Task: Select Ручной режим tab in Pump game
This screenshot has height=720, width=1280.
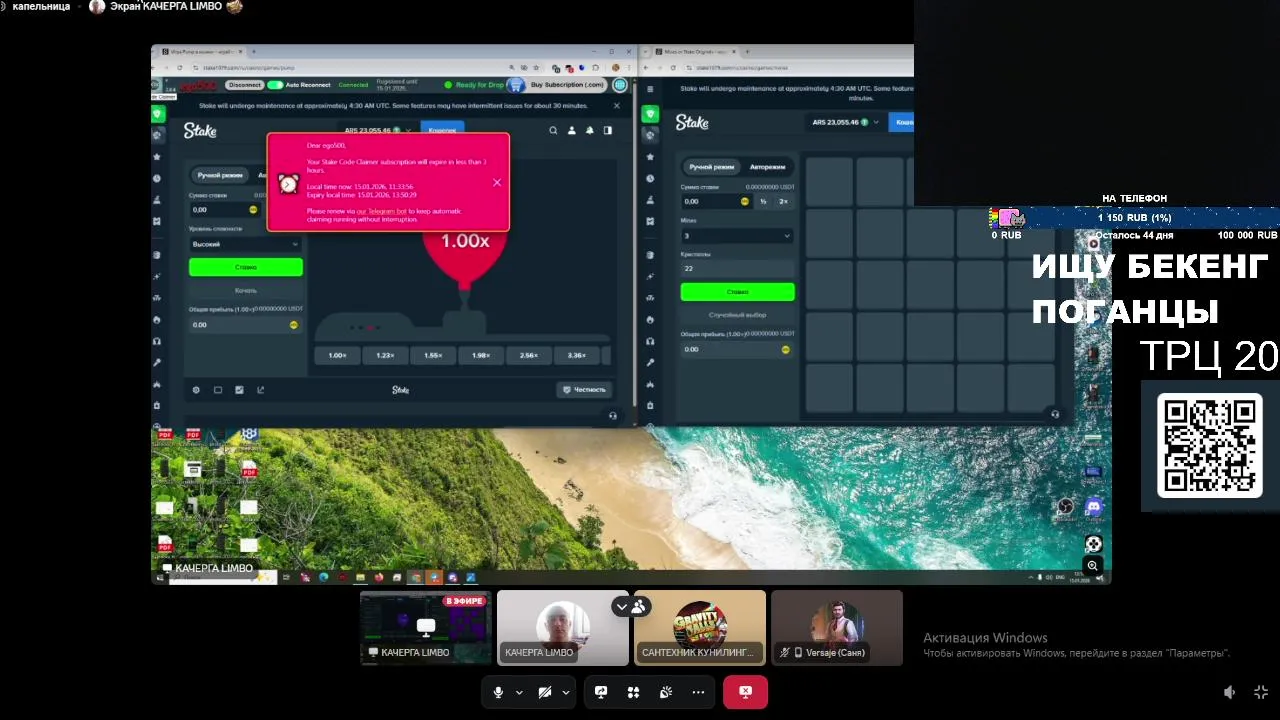Action: tap(220, 175)
